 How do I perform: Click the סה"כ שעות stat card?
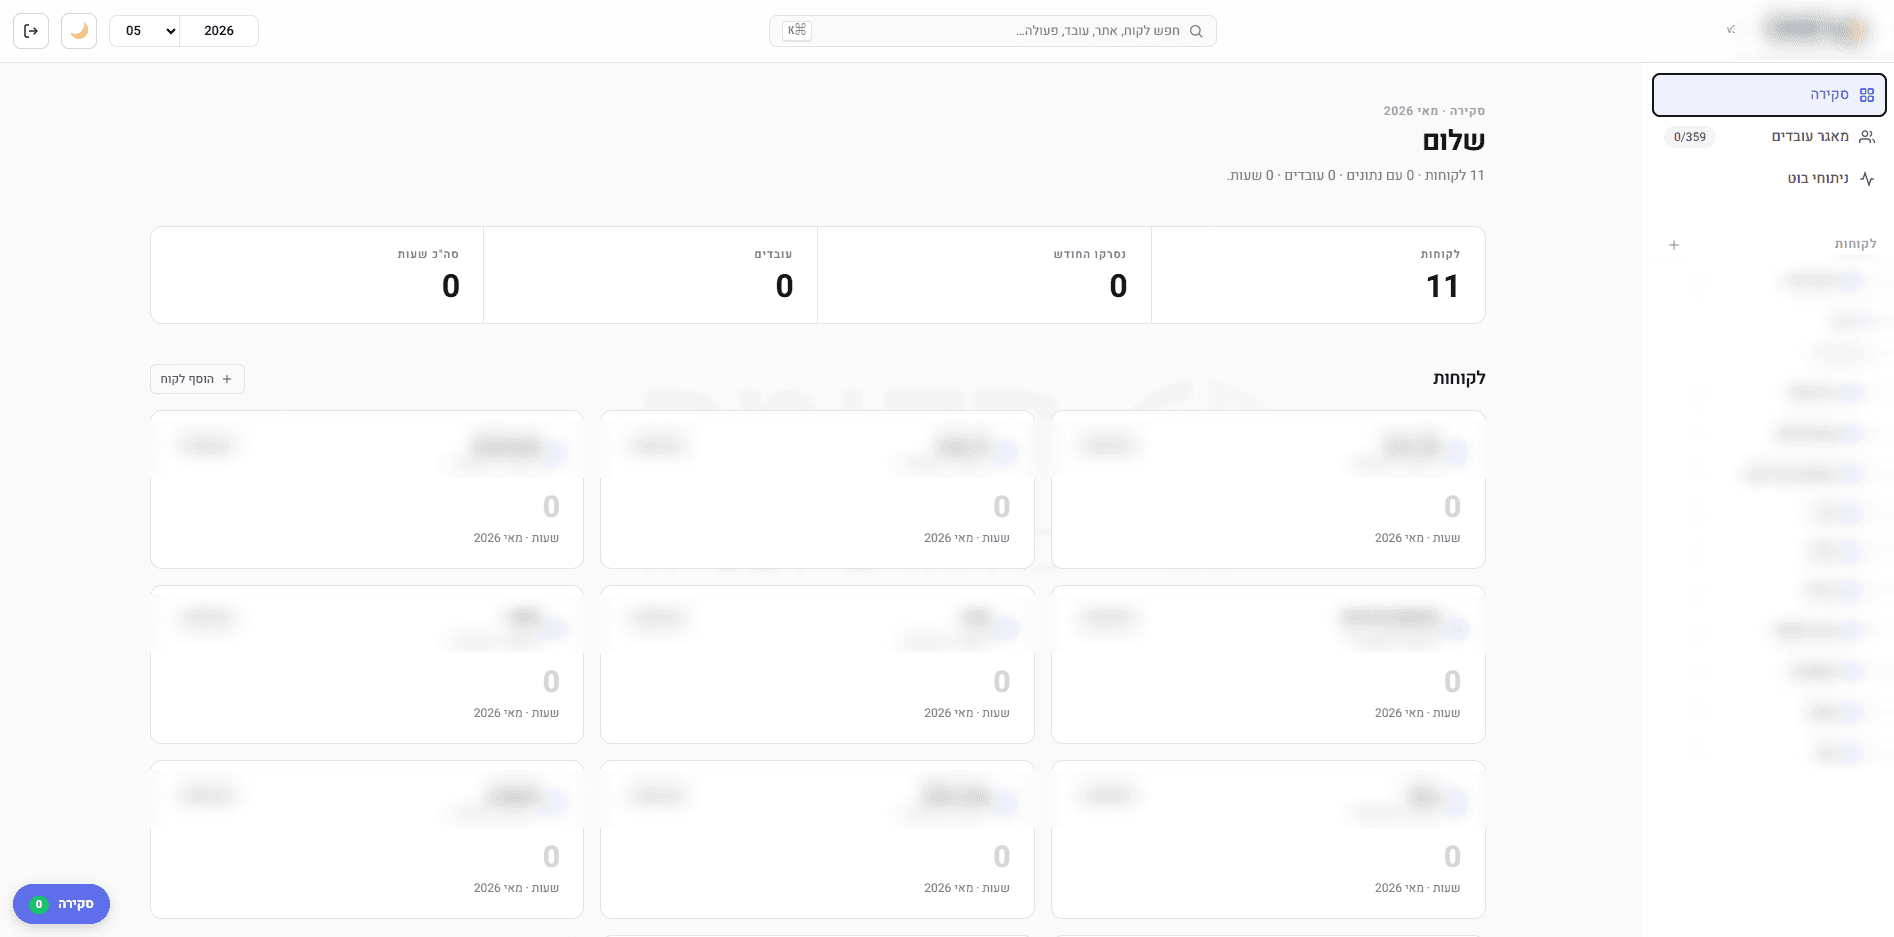317,275
